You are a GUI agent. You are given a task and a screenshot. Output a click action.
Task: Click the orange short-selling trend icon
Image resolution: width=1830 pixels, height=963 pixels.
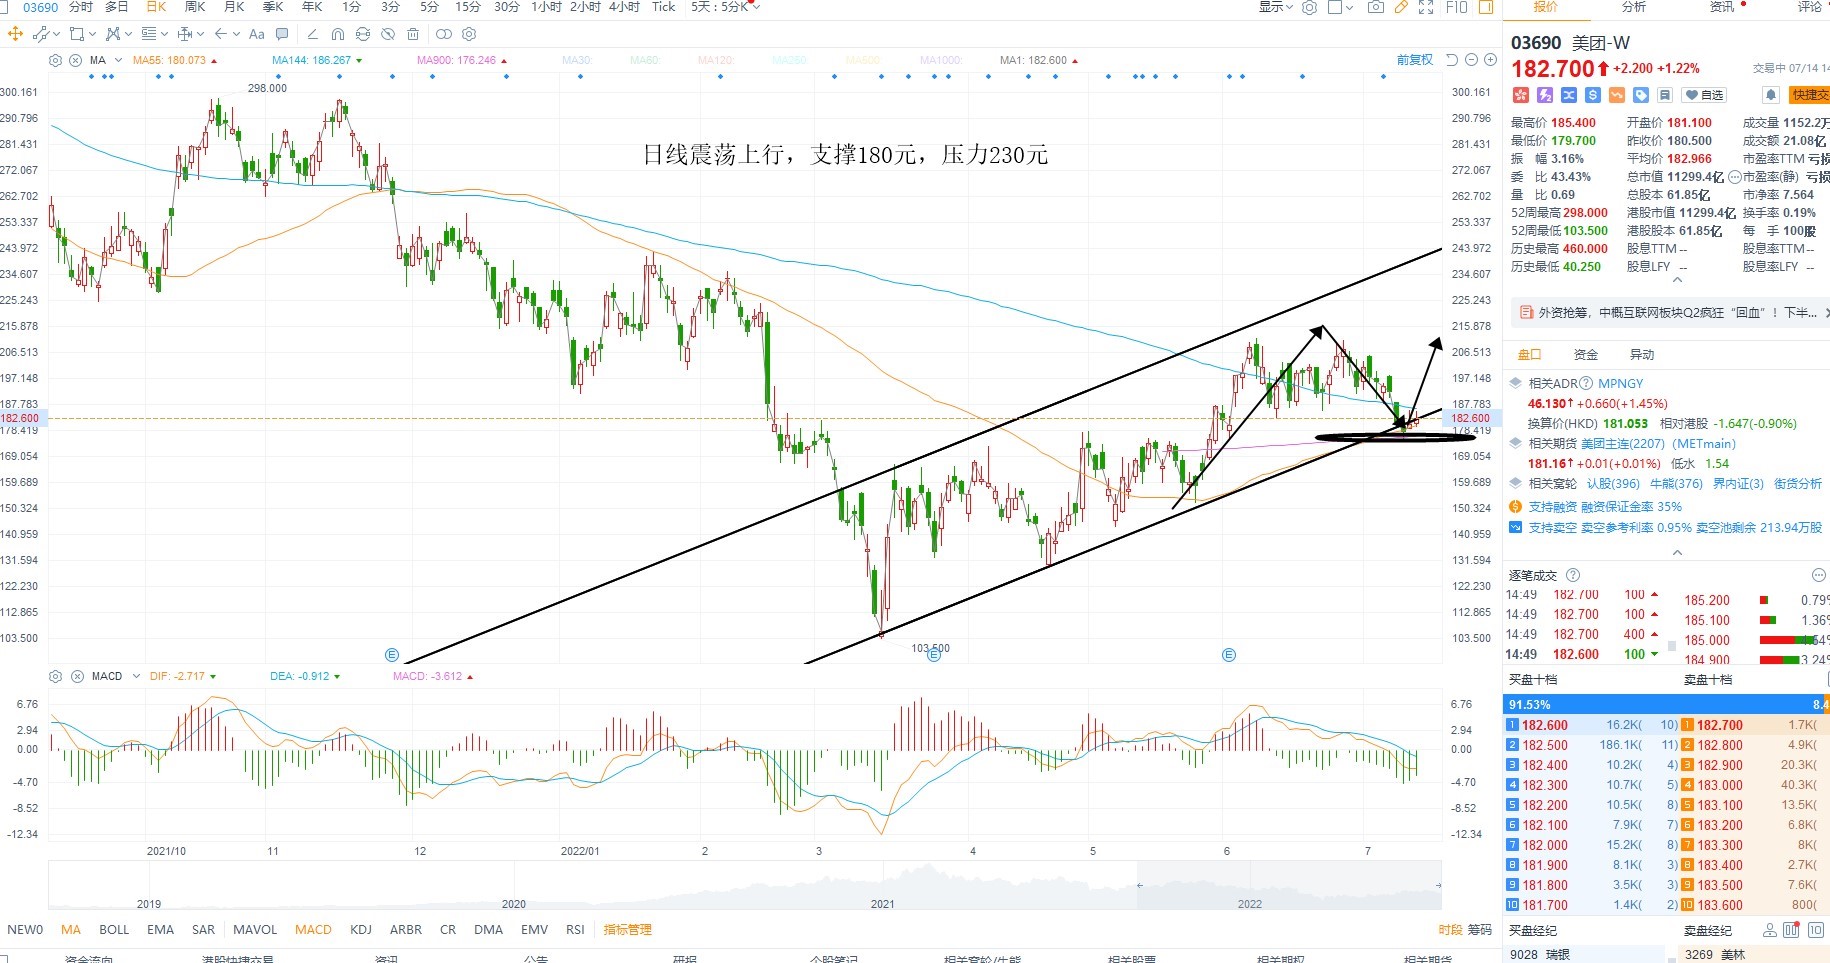coord(1617,95)
